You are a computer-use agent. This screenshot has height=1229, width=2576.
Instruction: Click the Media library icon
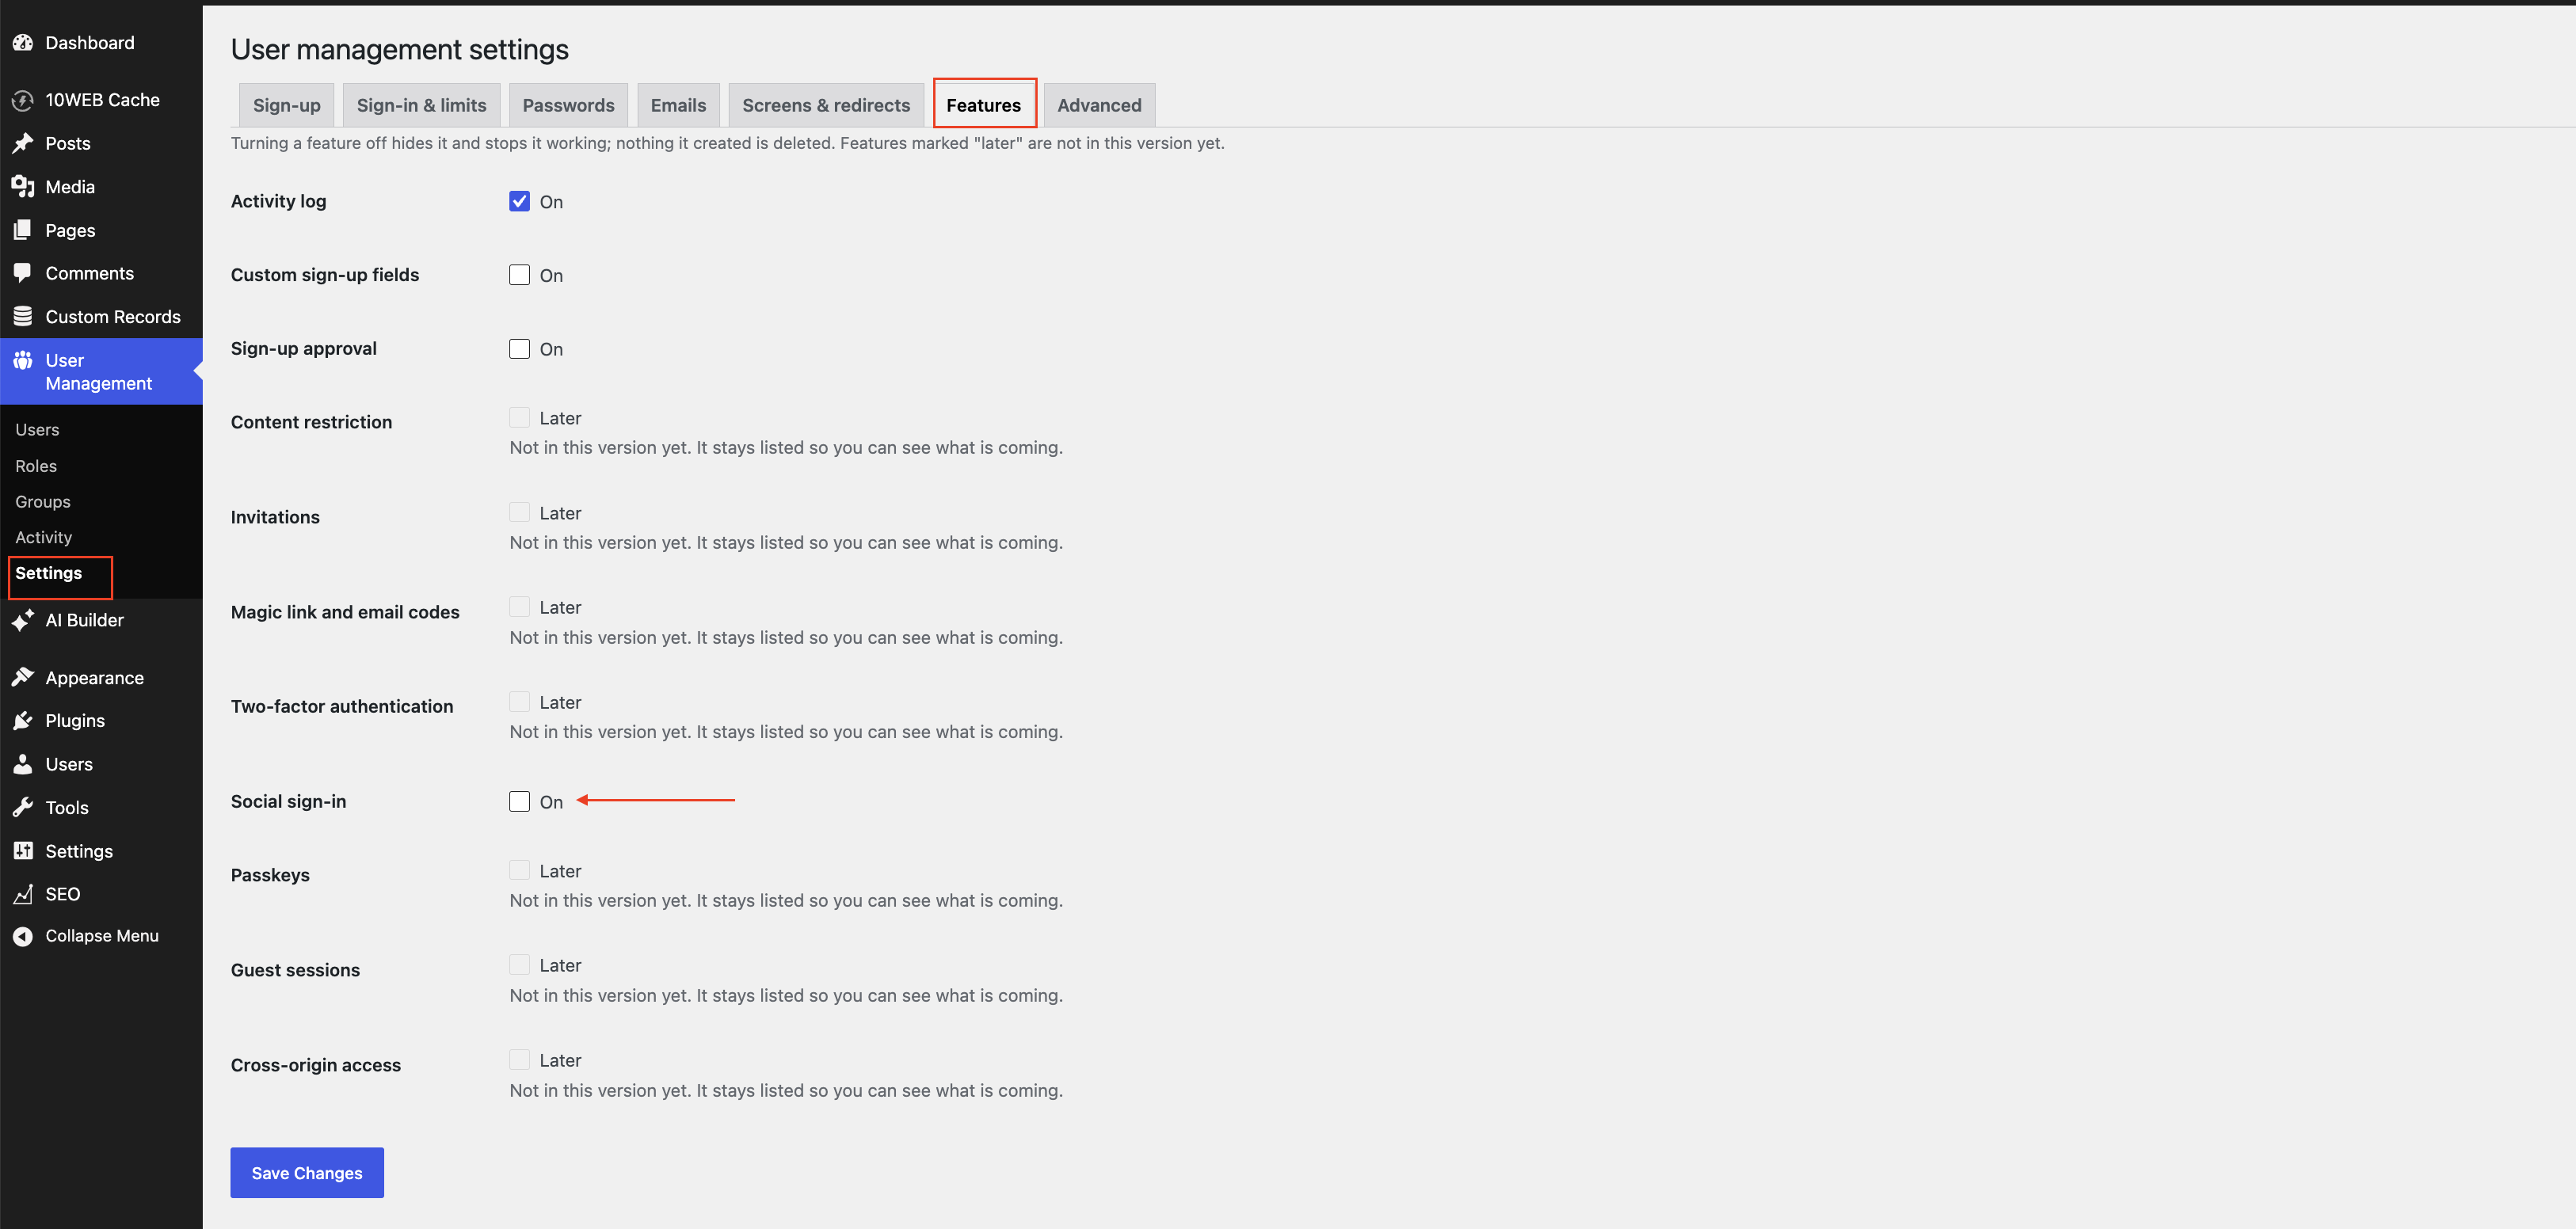22,187
